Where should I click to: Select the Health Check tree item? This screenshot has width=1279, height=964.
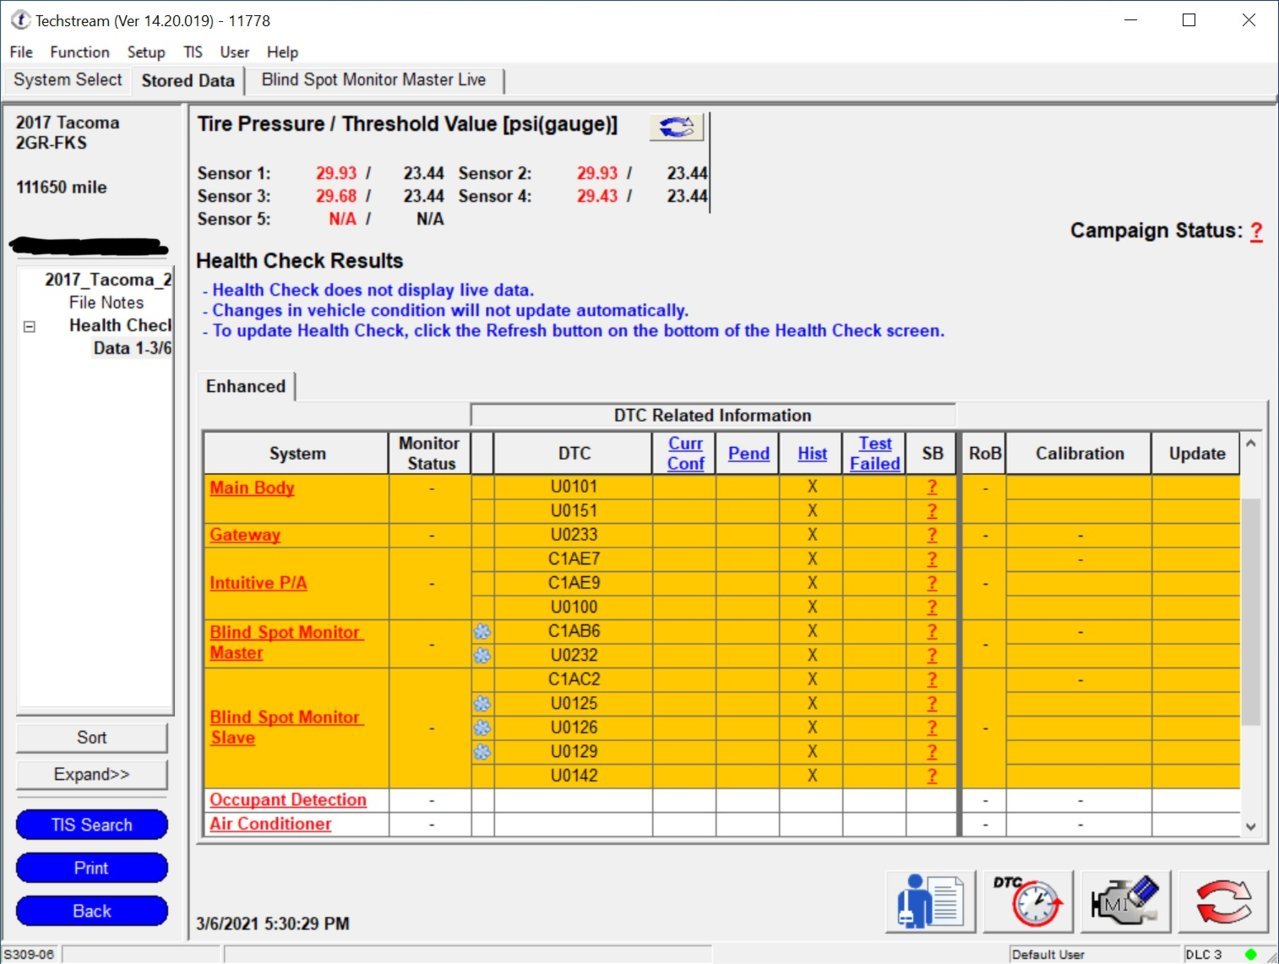tap(120, 325)
